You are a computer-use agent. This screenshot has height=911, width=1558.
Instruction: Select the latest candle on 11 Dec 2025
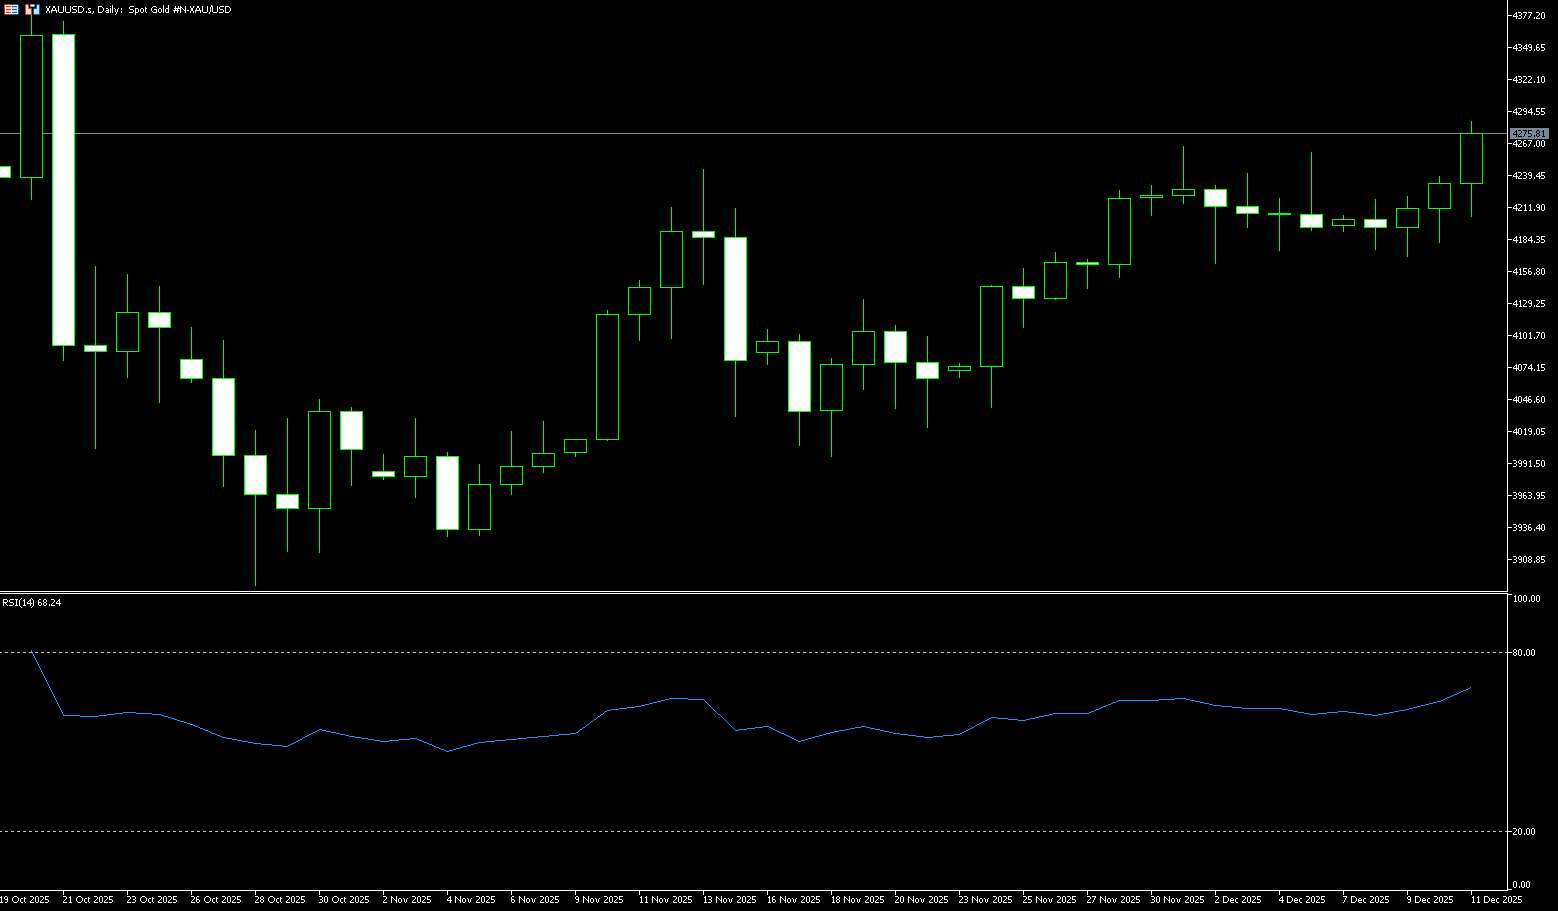click(x=1471, y=158)
